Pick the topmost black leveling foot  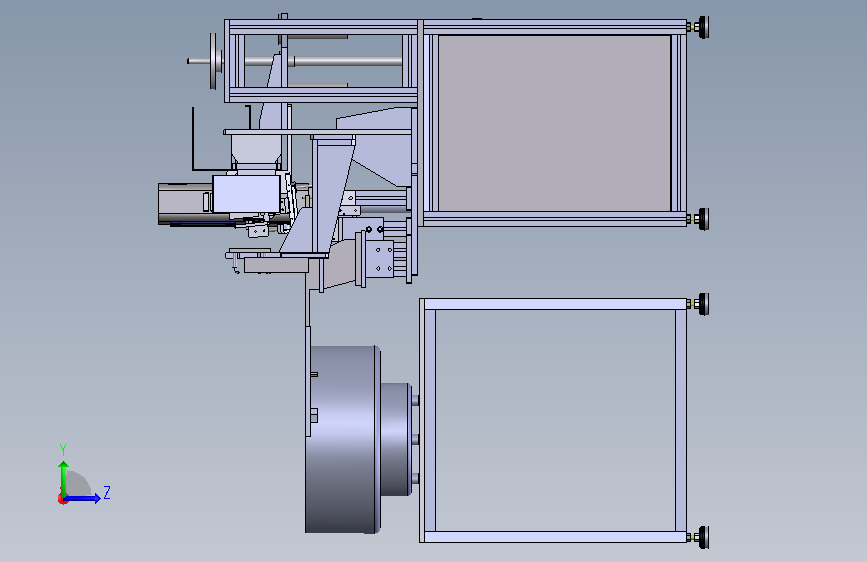702,27
